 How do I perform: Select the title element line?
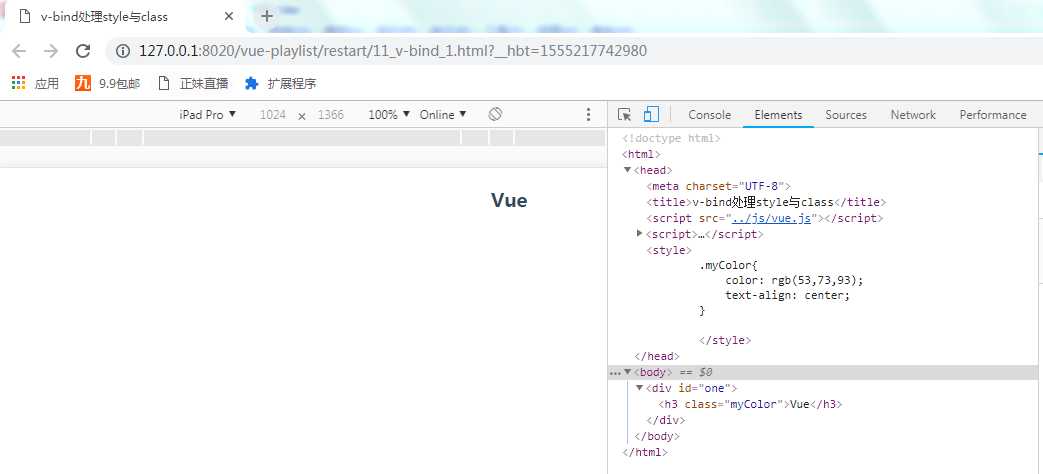click(x=766, y=202)
